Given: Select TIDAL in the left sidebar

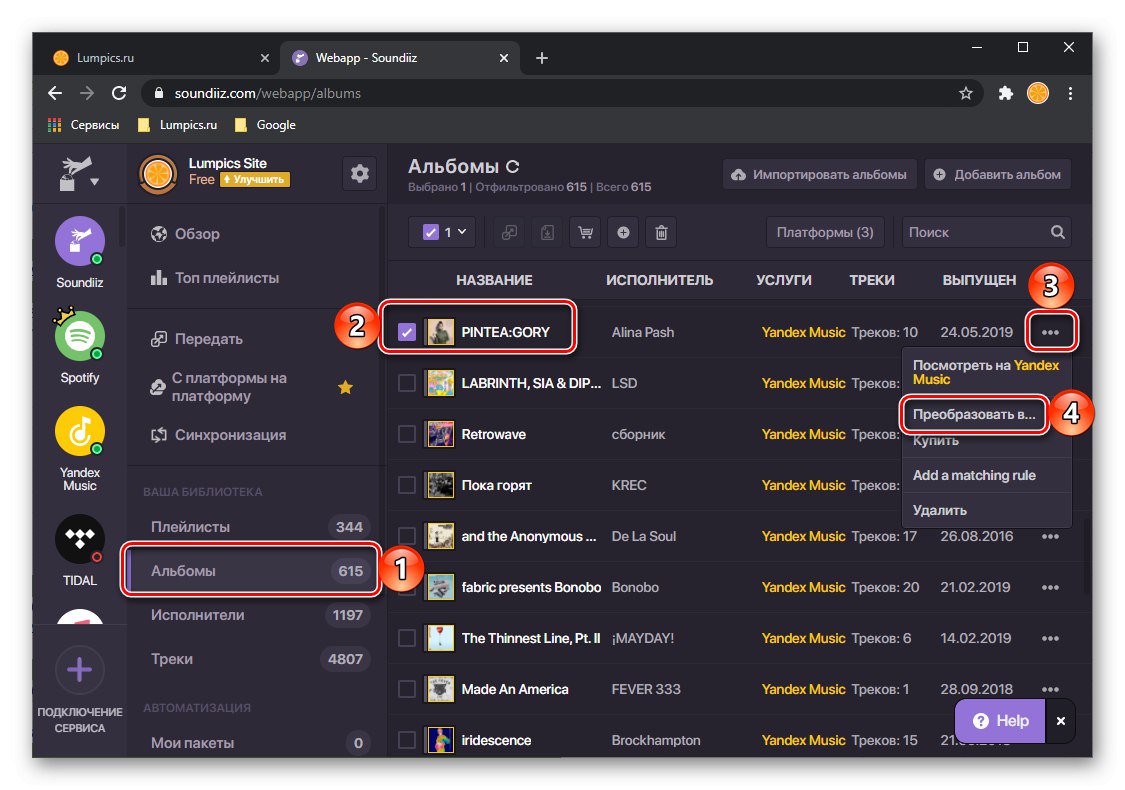Looking at the screenshot, I should [79, 540].
